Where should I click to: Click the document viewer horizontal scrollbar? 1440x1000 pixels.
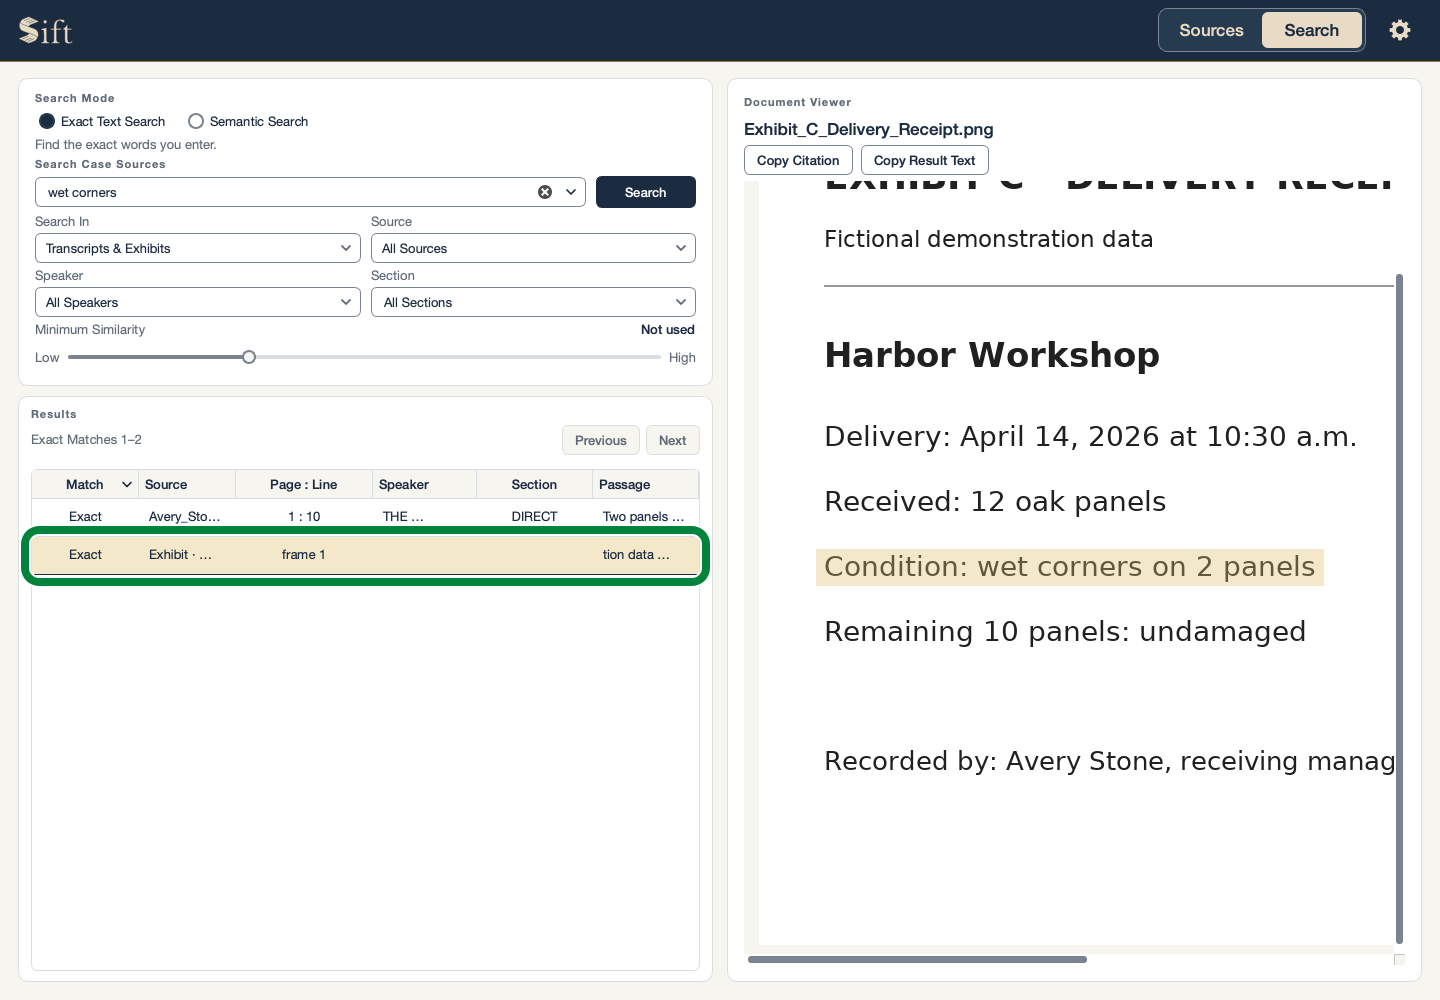click(x=917, y=959)
